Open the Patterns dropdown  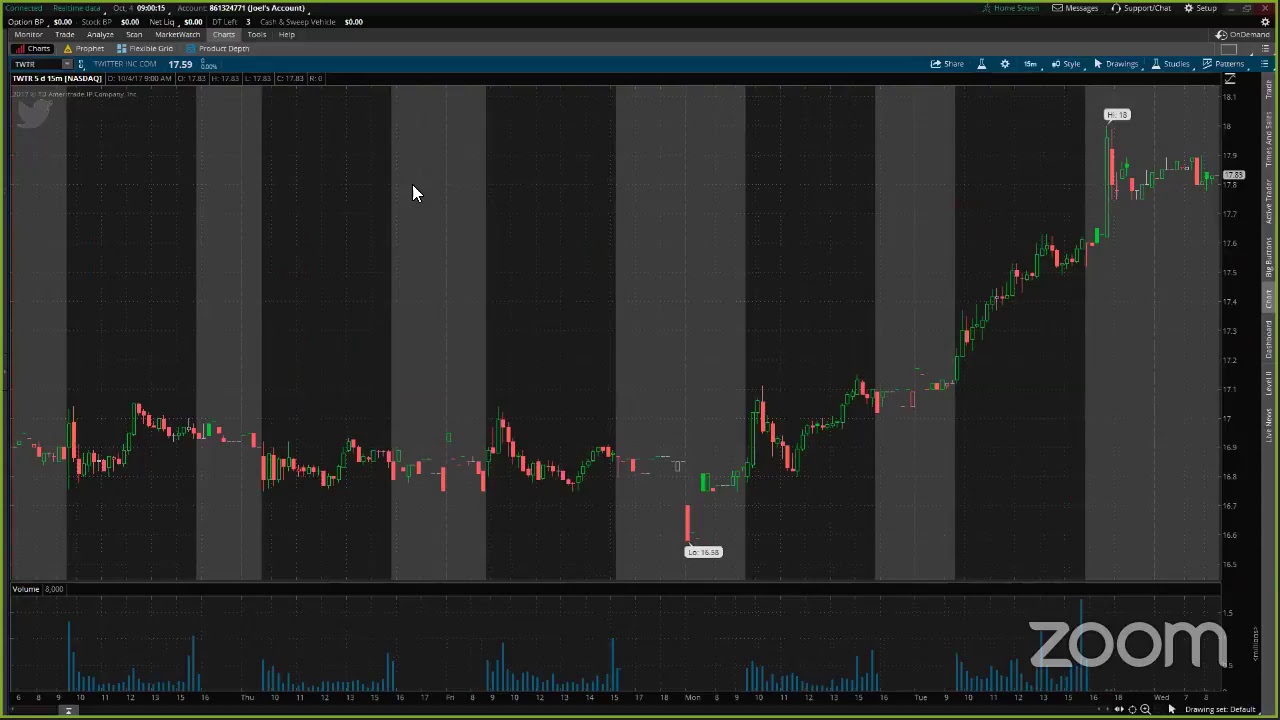1223,64
